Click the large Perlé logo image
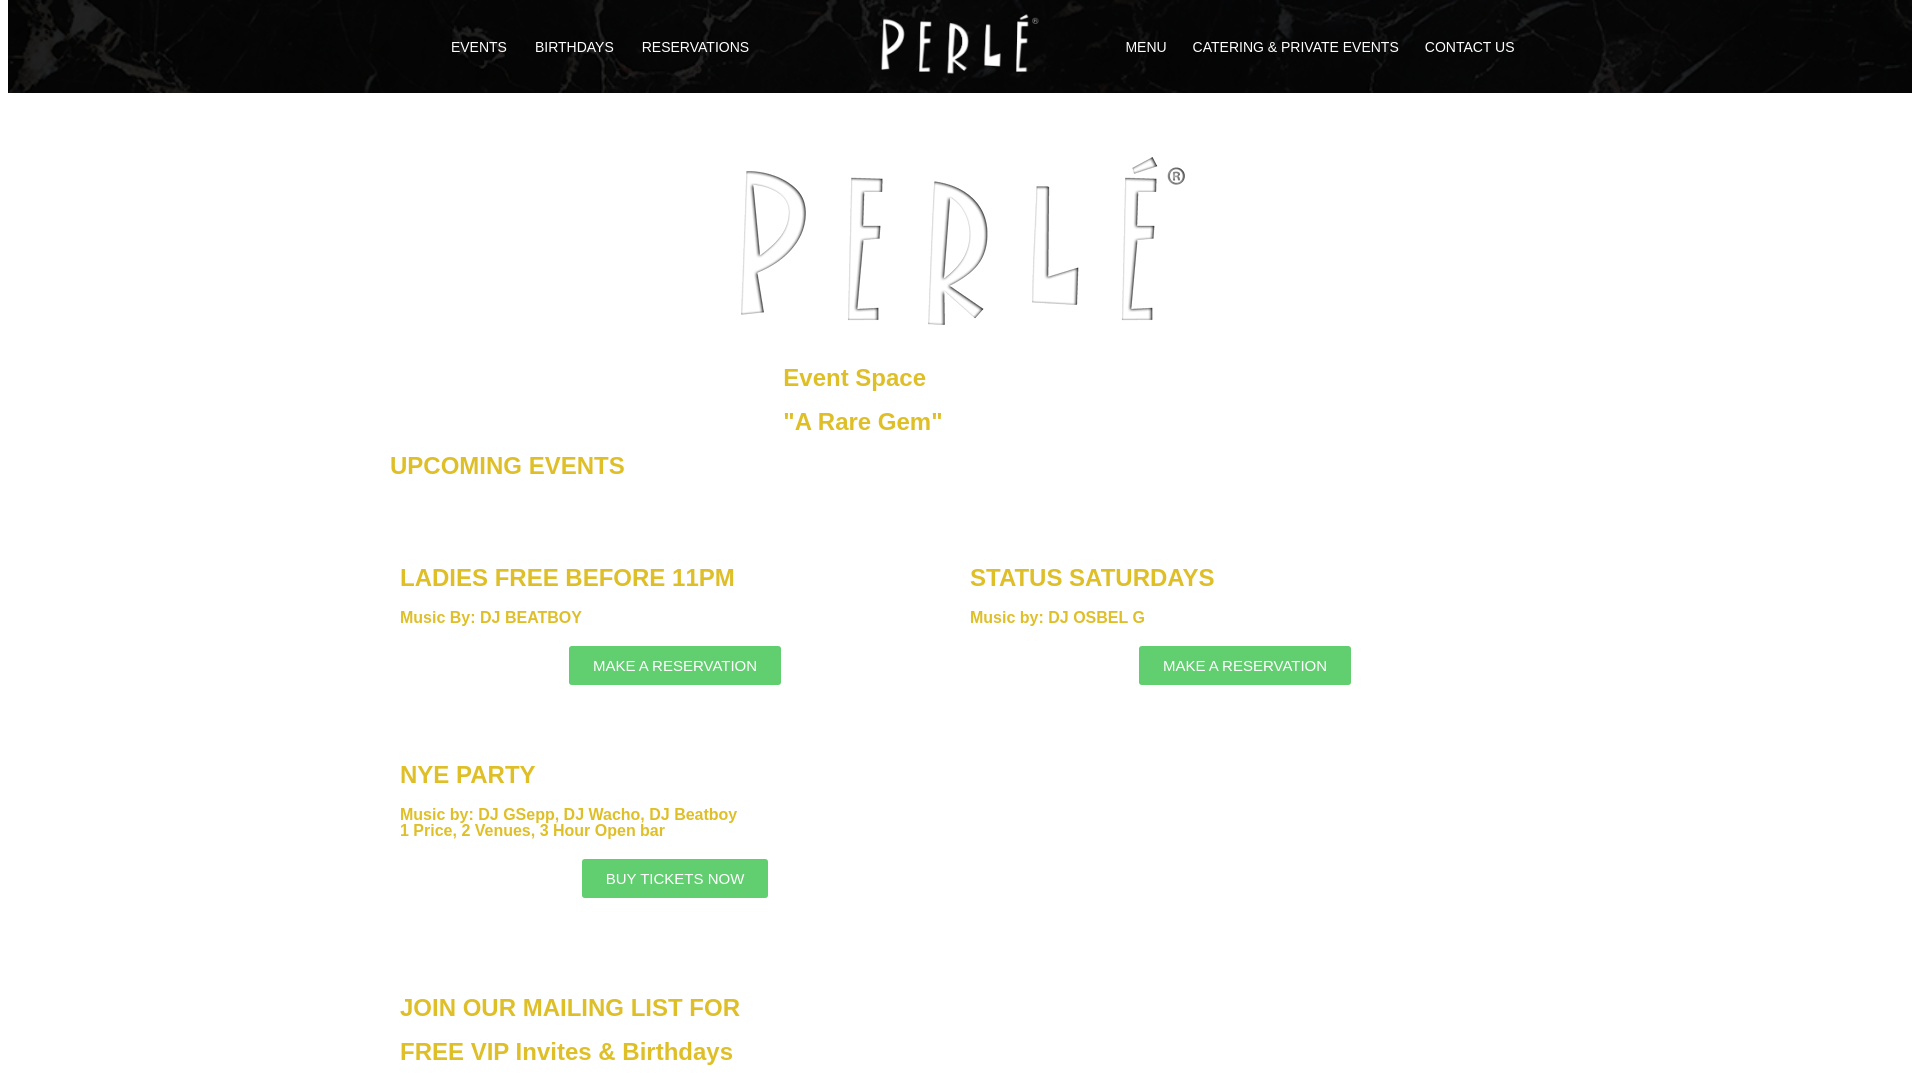This screenshot has width=1920, height=1080. (961, 241)
